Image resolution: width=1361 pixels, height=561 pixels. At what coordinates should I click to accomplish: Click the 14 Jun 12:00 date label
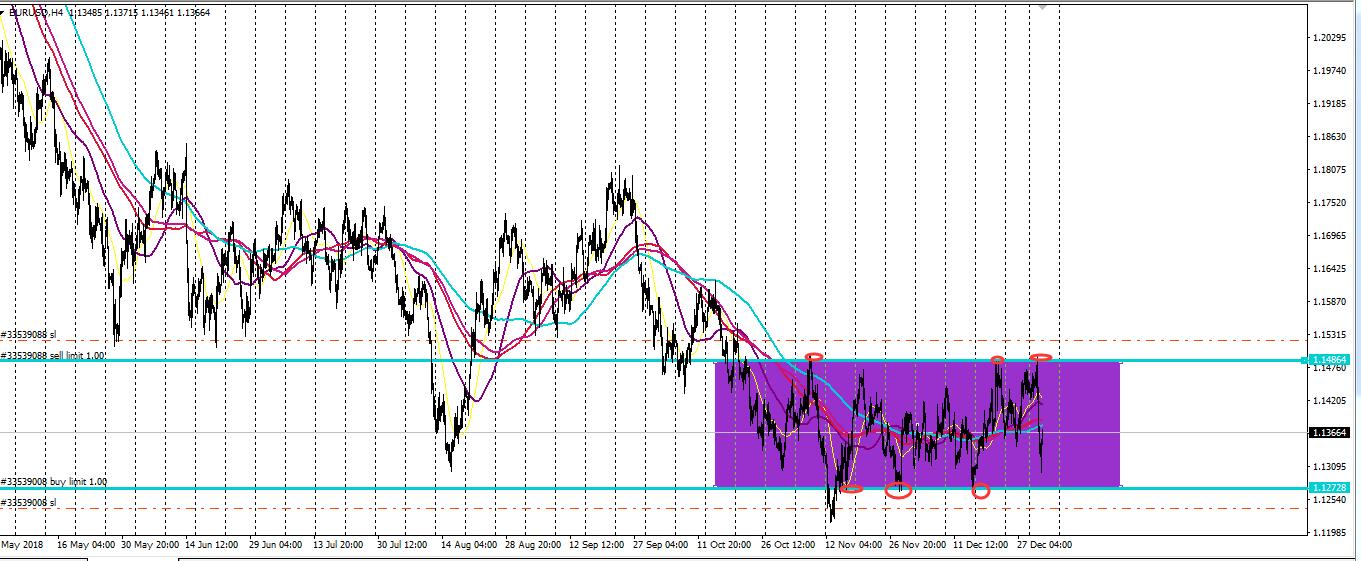(x=214, y=545)
